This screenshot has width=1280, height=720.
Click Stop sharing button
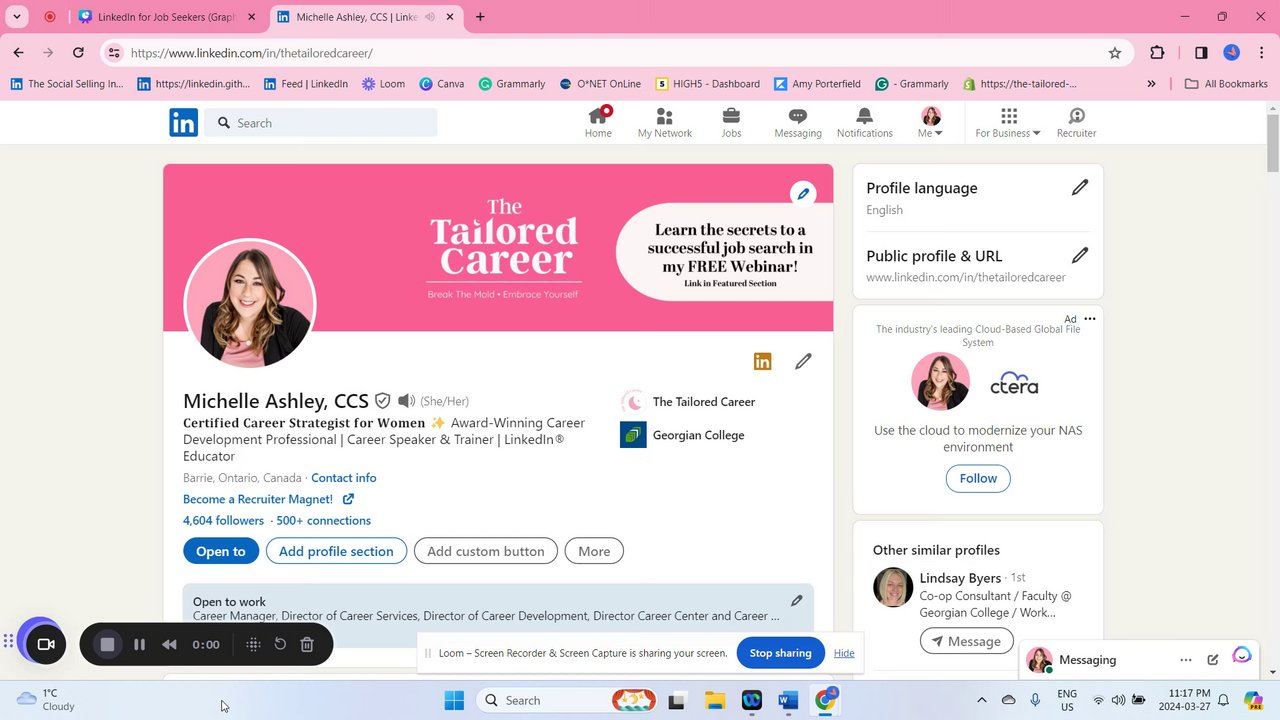(x=780, y=653)
